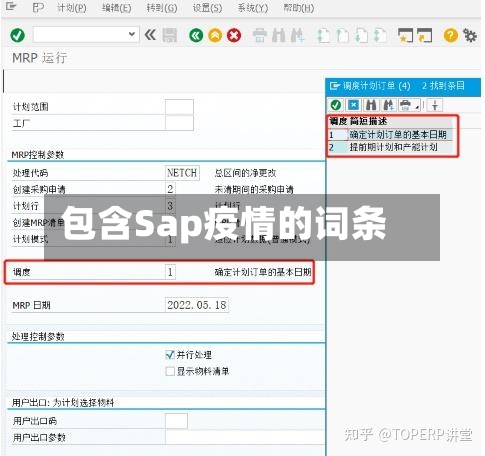Click the MRP 日期 field 2022.05.18
The width and height of the screenshot is (485, 456).
(197, 305)
